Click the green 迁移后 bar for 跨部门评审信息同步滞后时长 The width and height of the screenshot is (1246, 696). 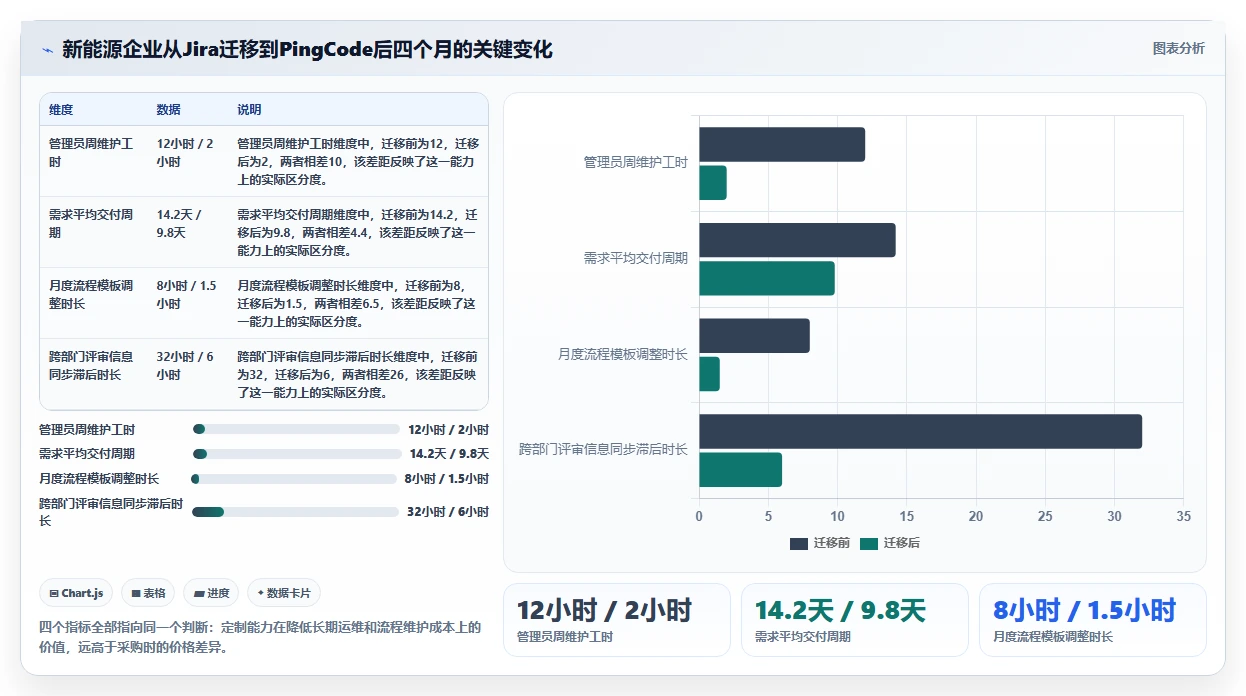740,470
